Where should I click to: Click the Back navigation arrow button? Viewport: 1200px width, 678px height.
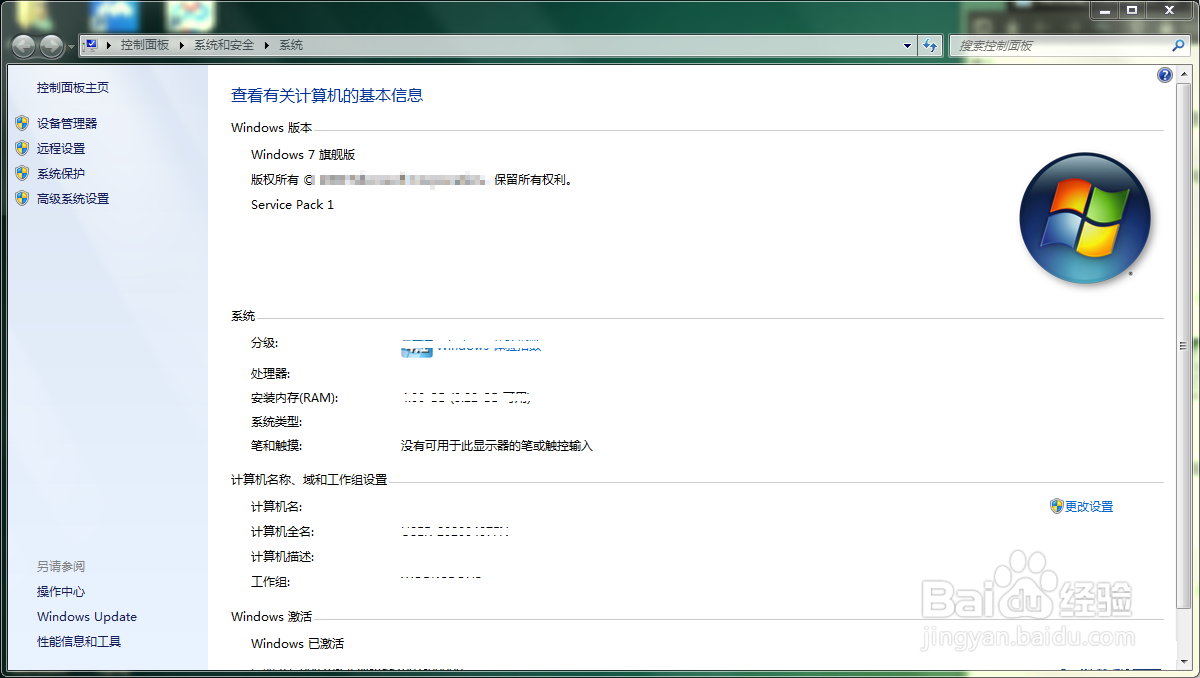point(24,45)
